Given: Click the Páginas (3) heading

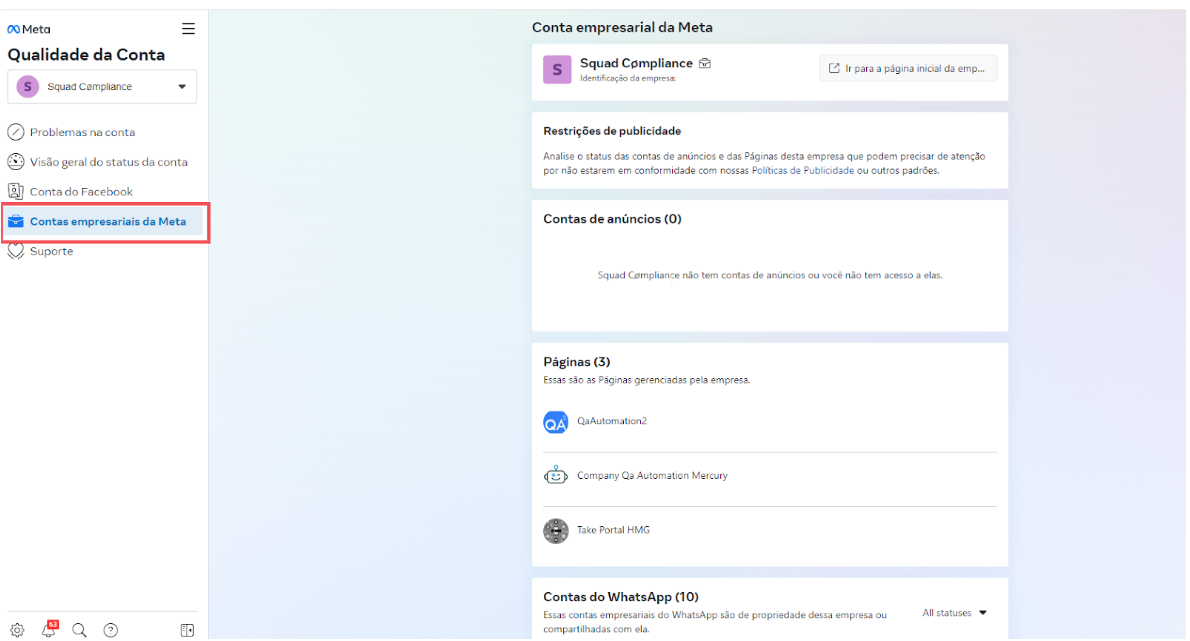Looking at the screenshot, I should [577, 362].
